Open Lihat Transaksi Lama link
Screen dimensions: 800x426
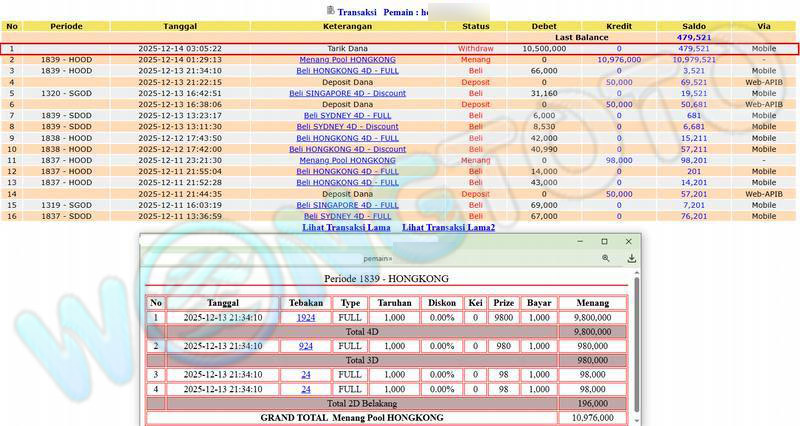tap(347, 227)
